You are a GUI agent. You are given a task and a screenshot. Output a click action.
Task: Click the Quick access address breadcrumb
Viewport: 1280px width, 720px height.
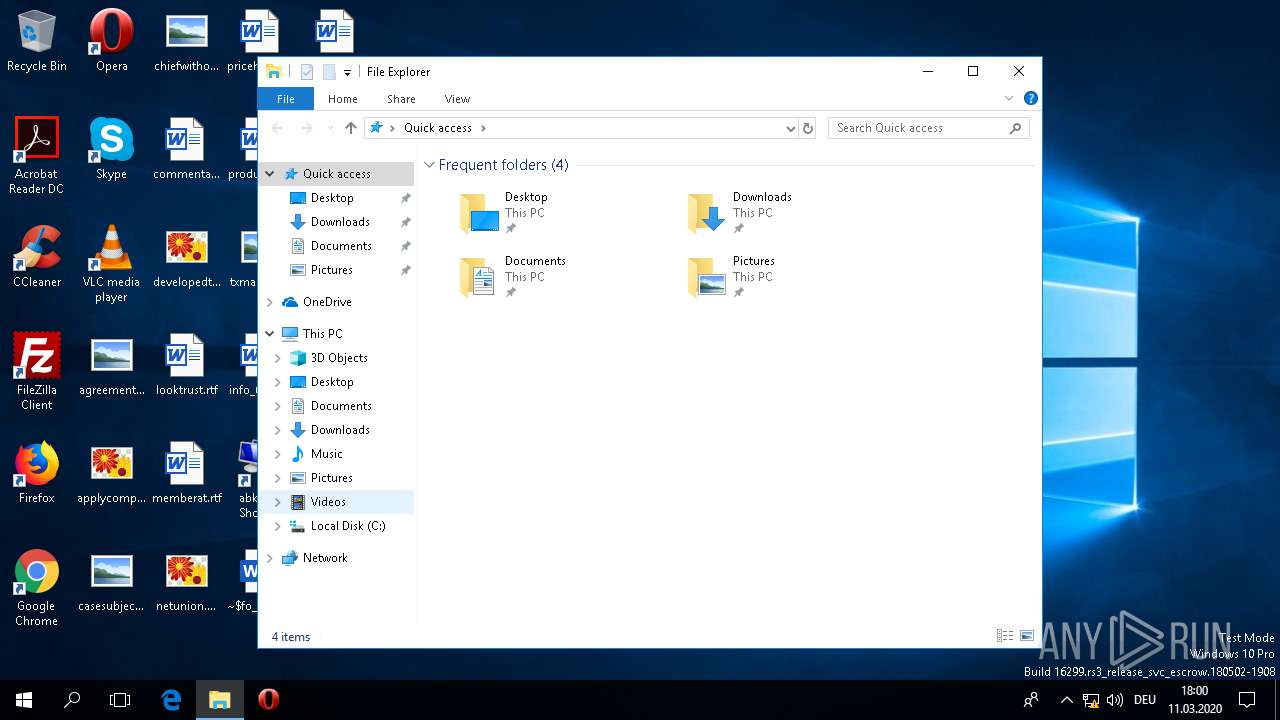437,128
